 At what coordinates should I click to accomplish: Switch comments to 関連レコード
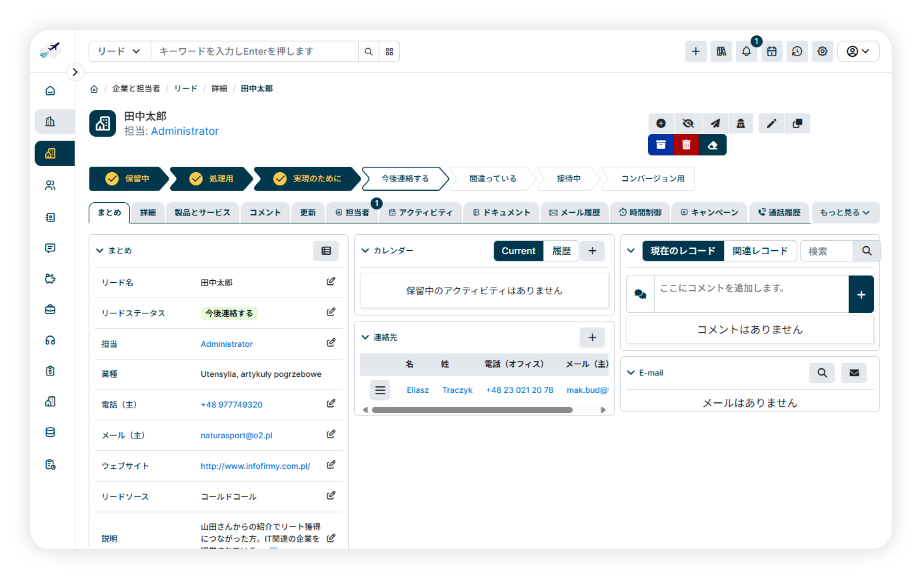tap(760, 251)
